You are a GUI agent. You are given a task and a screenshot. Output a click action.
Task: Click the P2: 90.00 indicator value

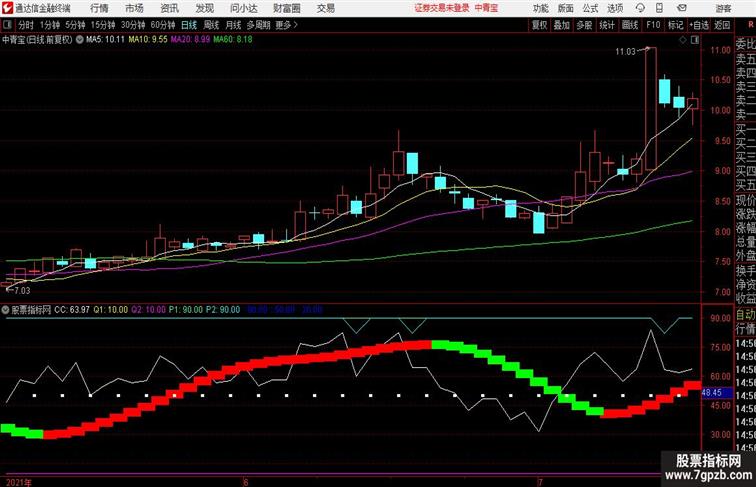point(223,310)
